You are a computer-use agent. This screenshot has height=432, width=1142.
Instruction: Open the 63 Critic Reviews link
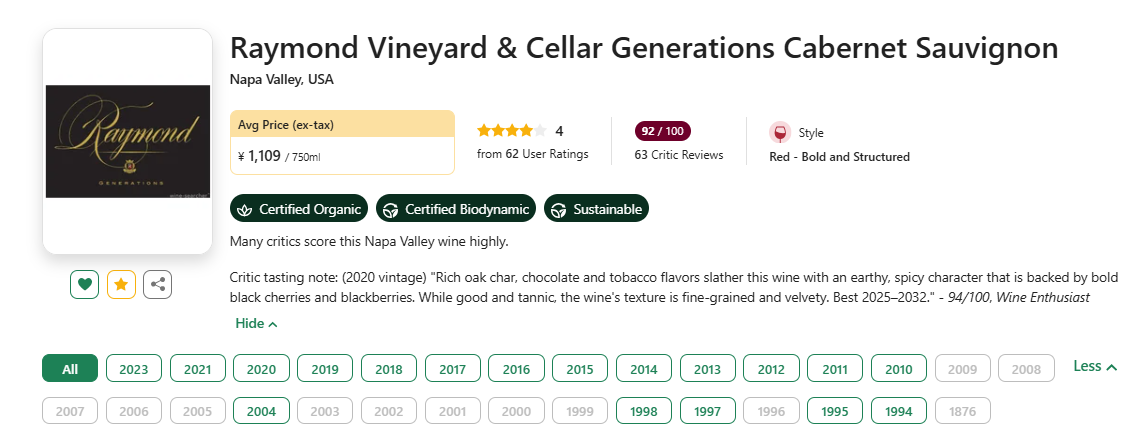click(x=679, y=154)
